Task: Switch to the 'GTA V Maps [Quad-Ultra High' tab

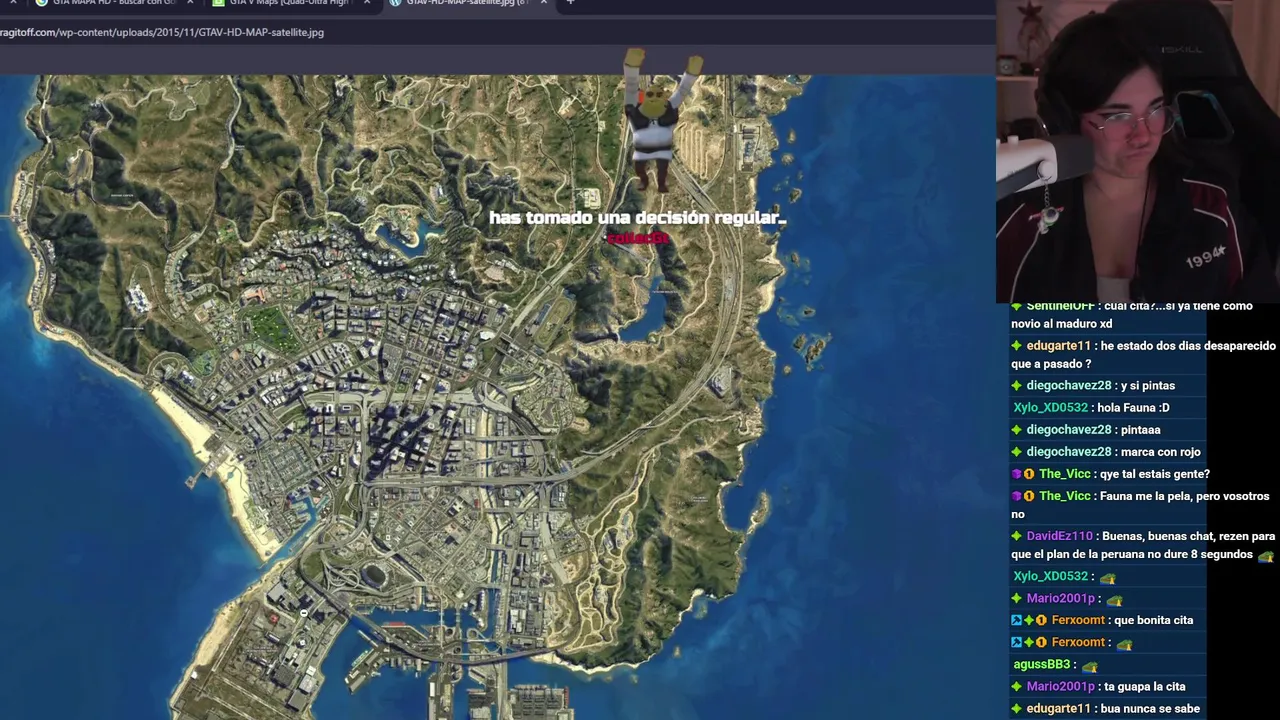Action: click(288, 3)
